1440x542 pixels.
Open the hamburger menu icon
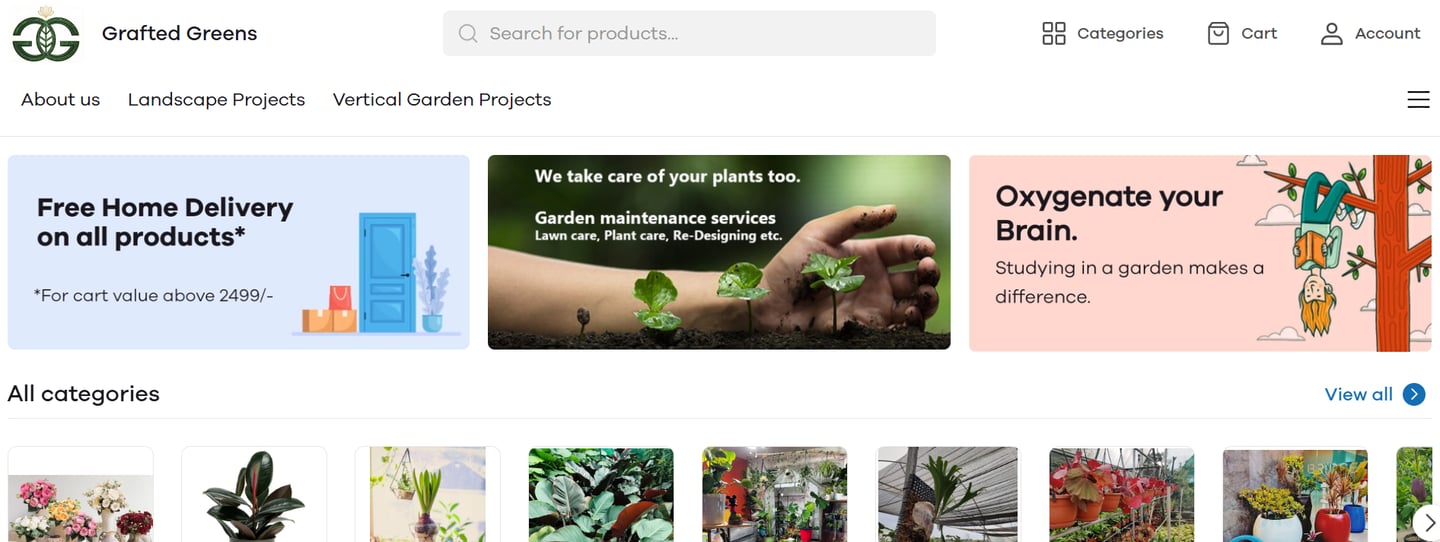pos(1418,99)
